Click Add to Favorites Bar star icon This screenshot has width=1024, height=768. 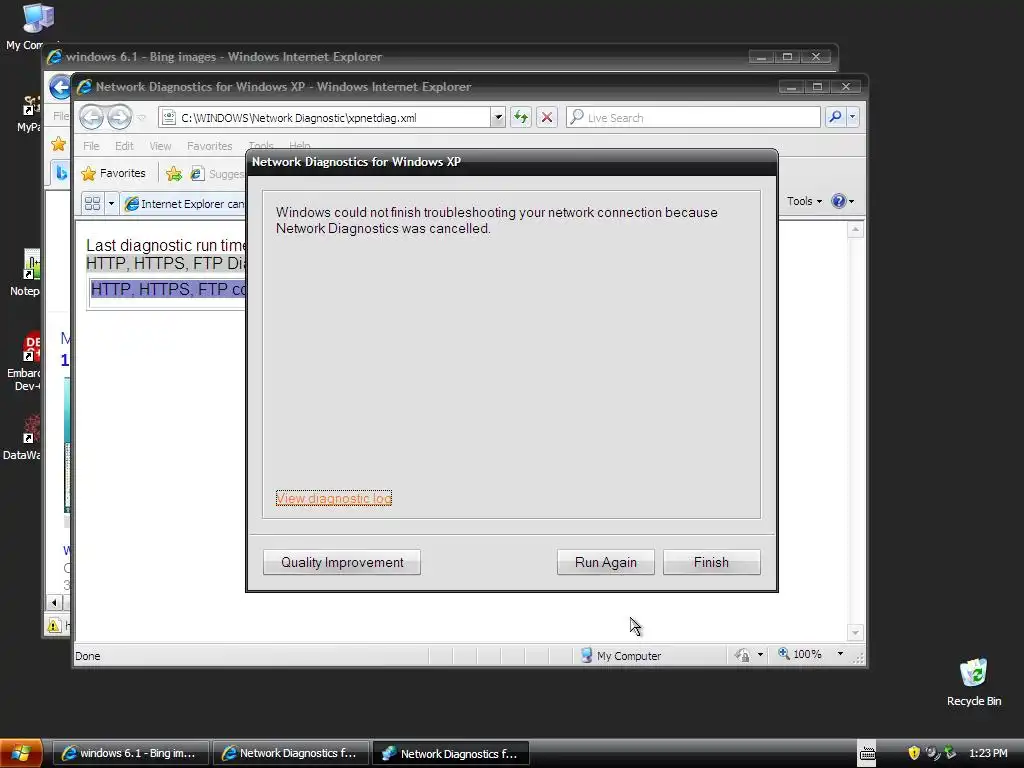[x=174, y=174]
